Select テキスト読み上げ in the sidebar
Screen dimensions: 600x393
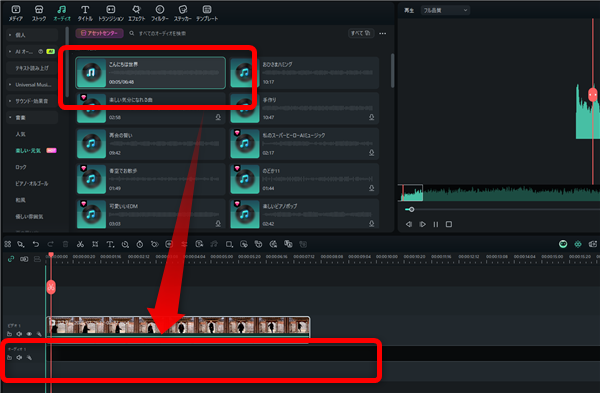pos(32,68)
